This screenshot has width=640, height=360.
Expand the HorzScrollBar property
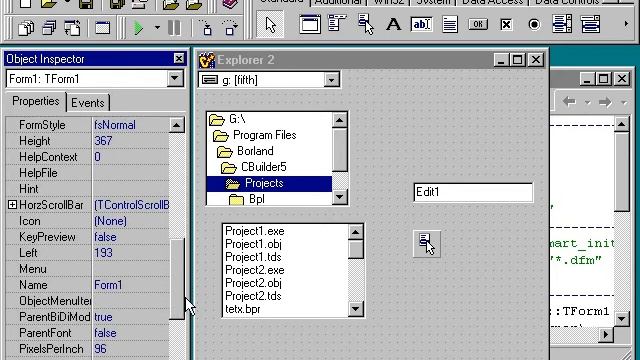pos(12,205)
